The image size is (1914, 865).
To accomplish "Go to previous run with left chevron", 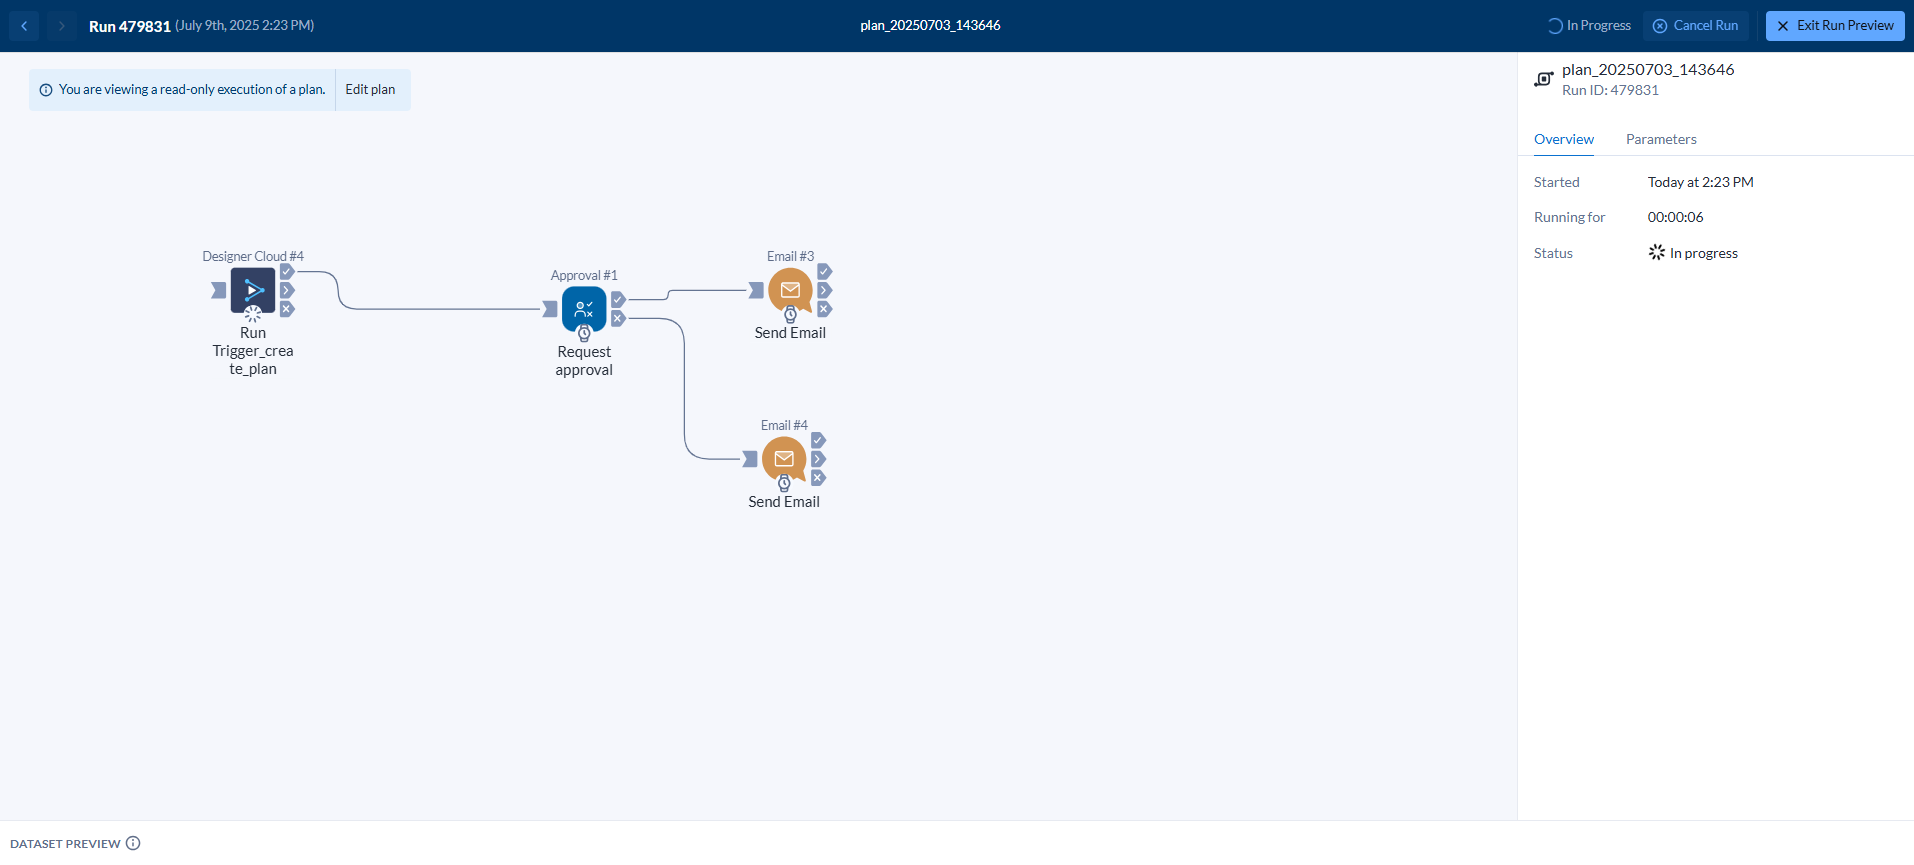I will point(24,26).
